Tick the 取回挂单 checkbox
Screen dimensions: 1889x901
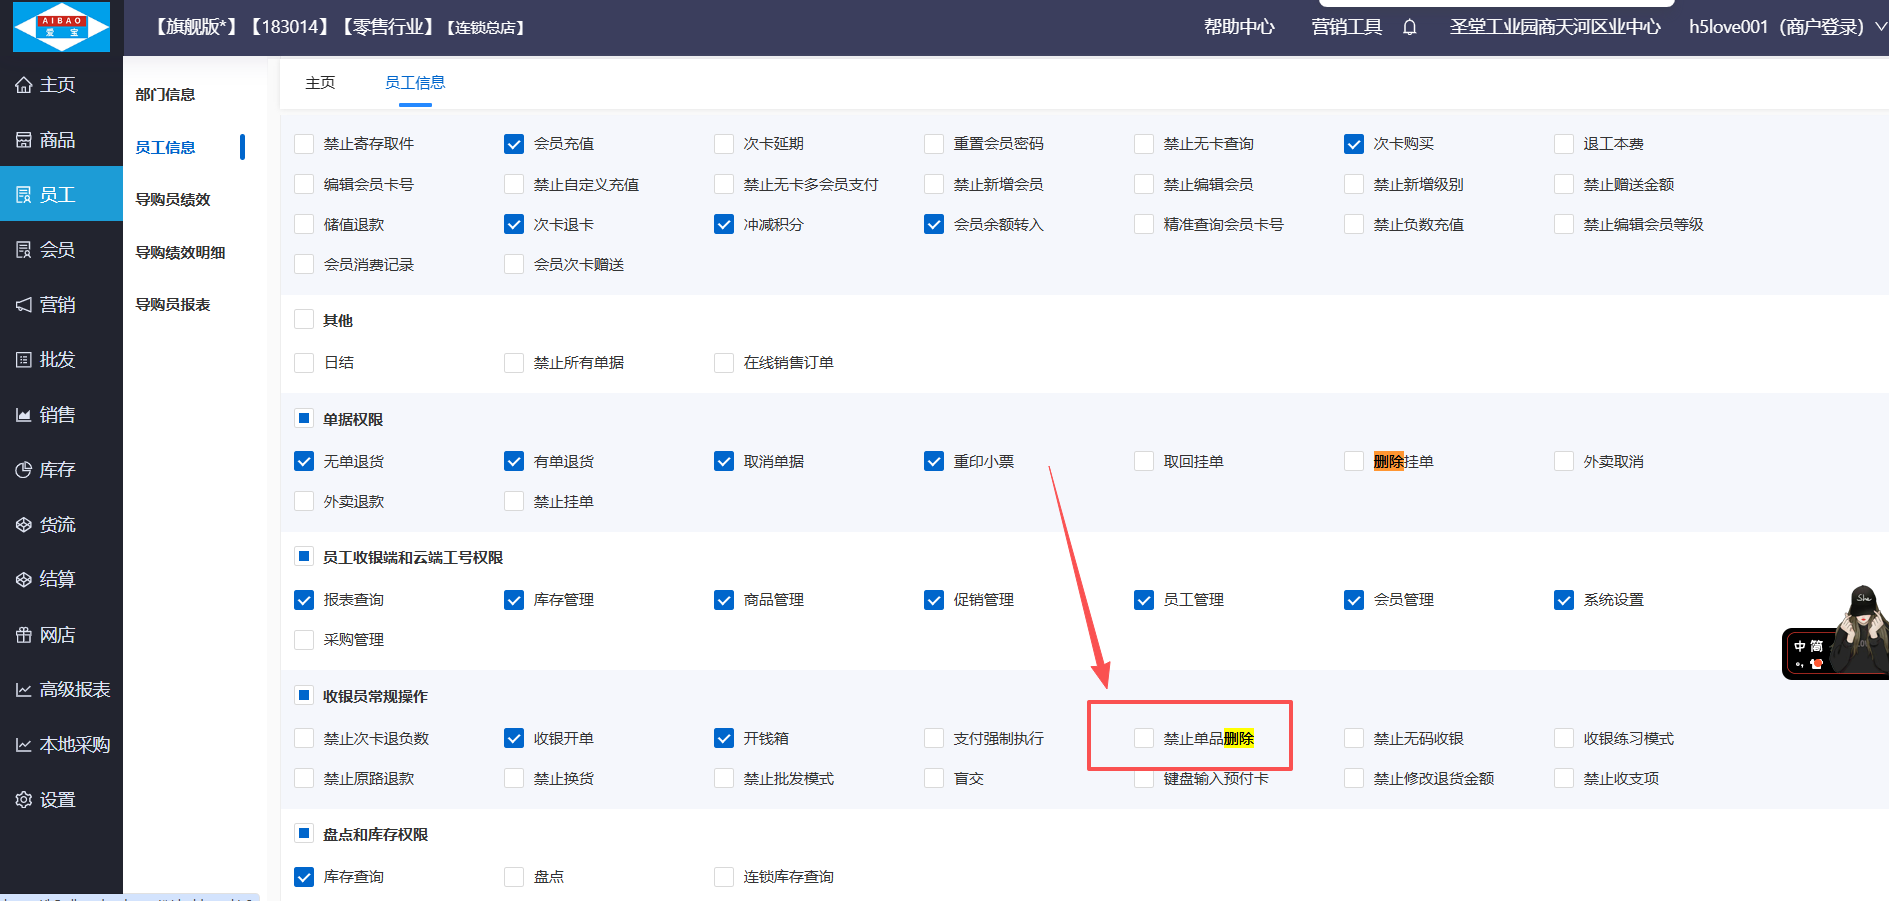tap(1144, 462)
